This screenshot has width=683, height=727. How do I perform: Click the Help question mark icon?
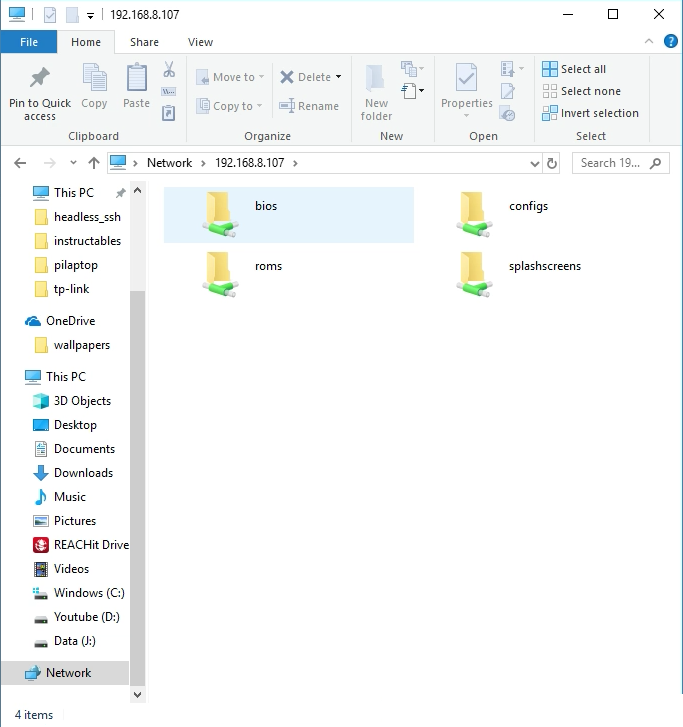click(670, 42)
